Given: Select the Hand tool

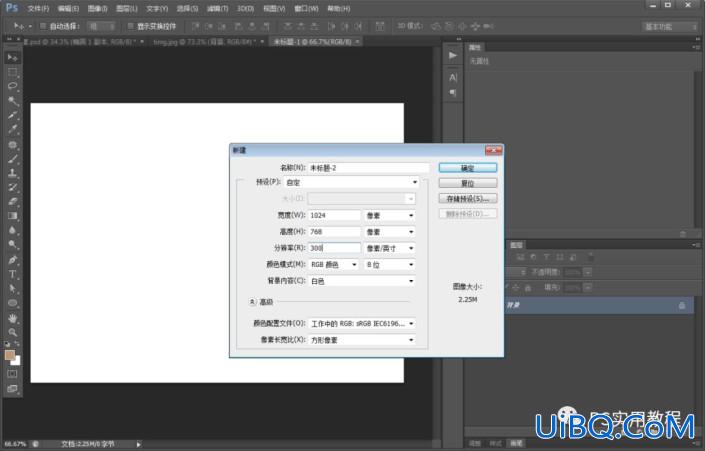Looking at the screenshot, I should pyautogui.click(x=12, y=318).
